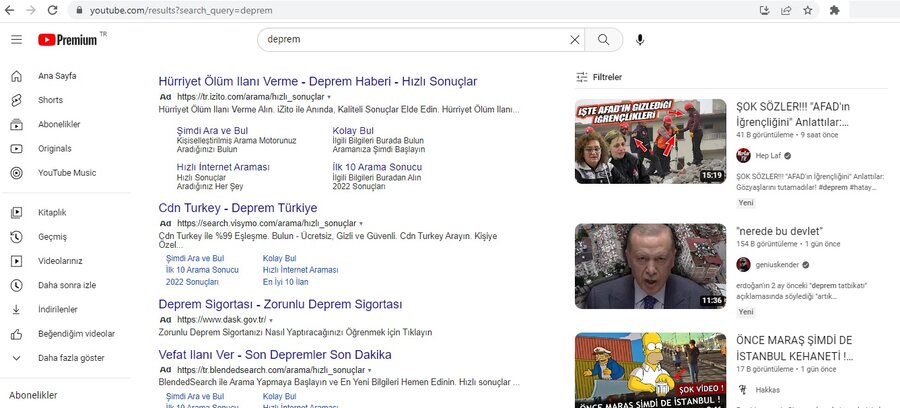Click the YouTube Premium logo

68,39
